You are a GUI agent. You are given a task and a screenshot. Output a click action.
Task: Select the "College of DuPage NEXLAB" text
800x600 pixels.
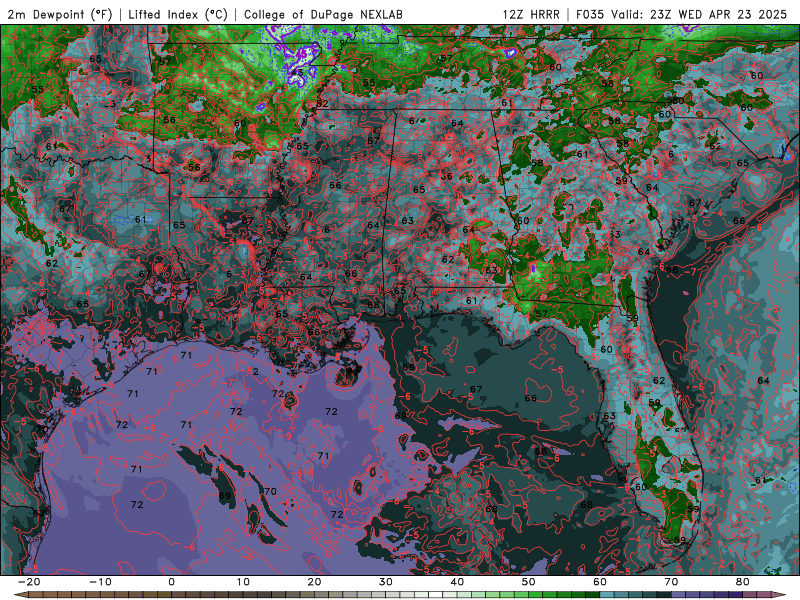pyautogui.click(x=323, y=14)
